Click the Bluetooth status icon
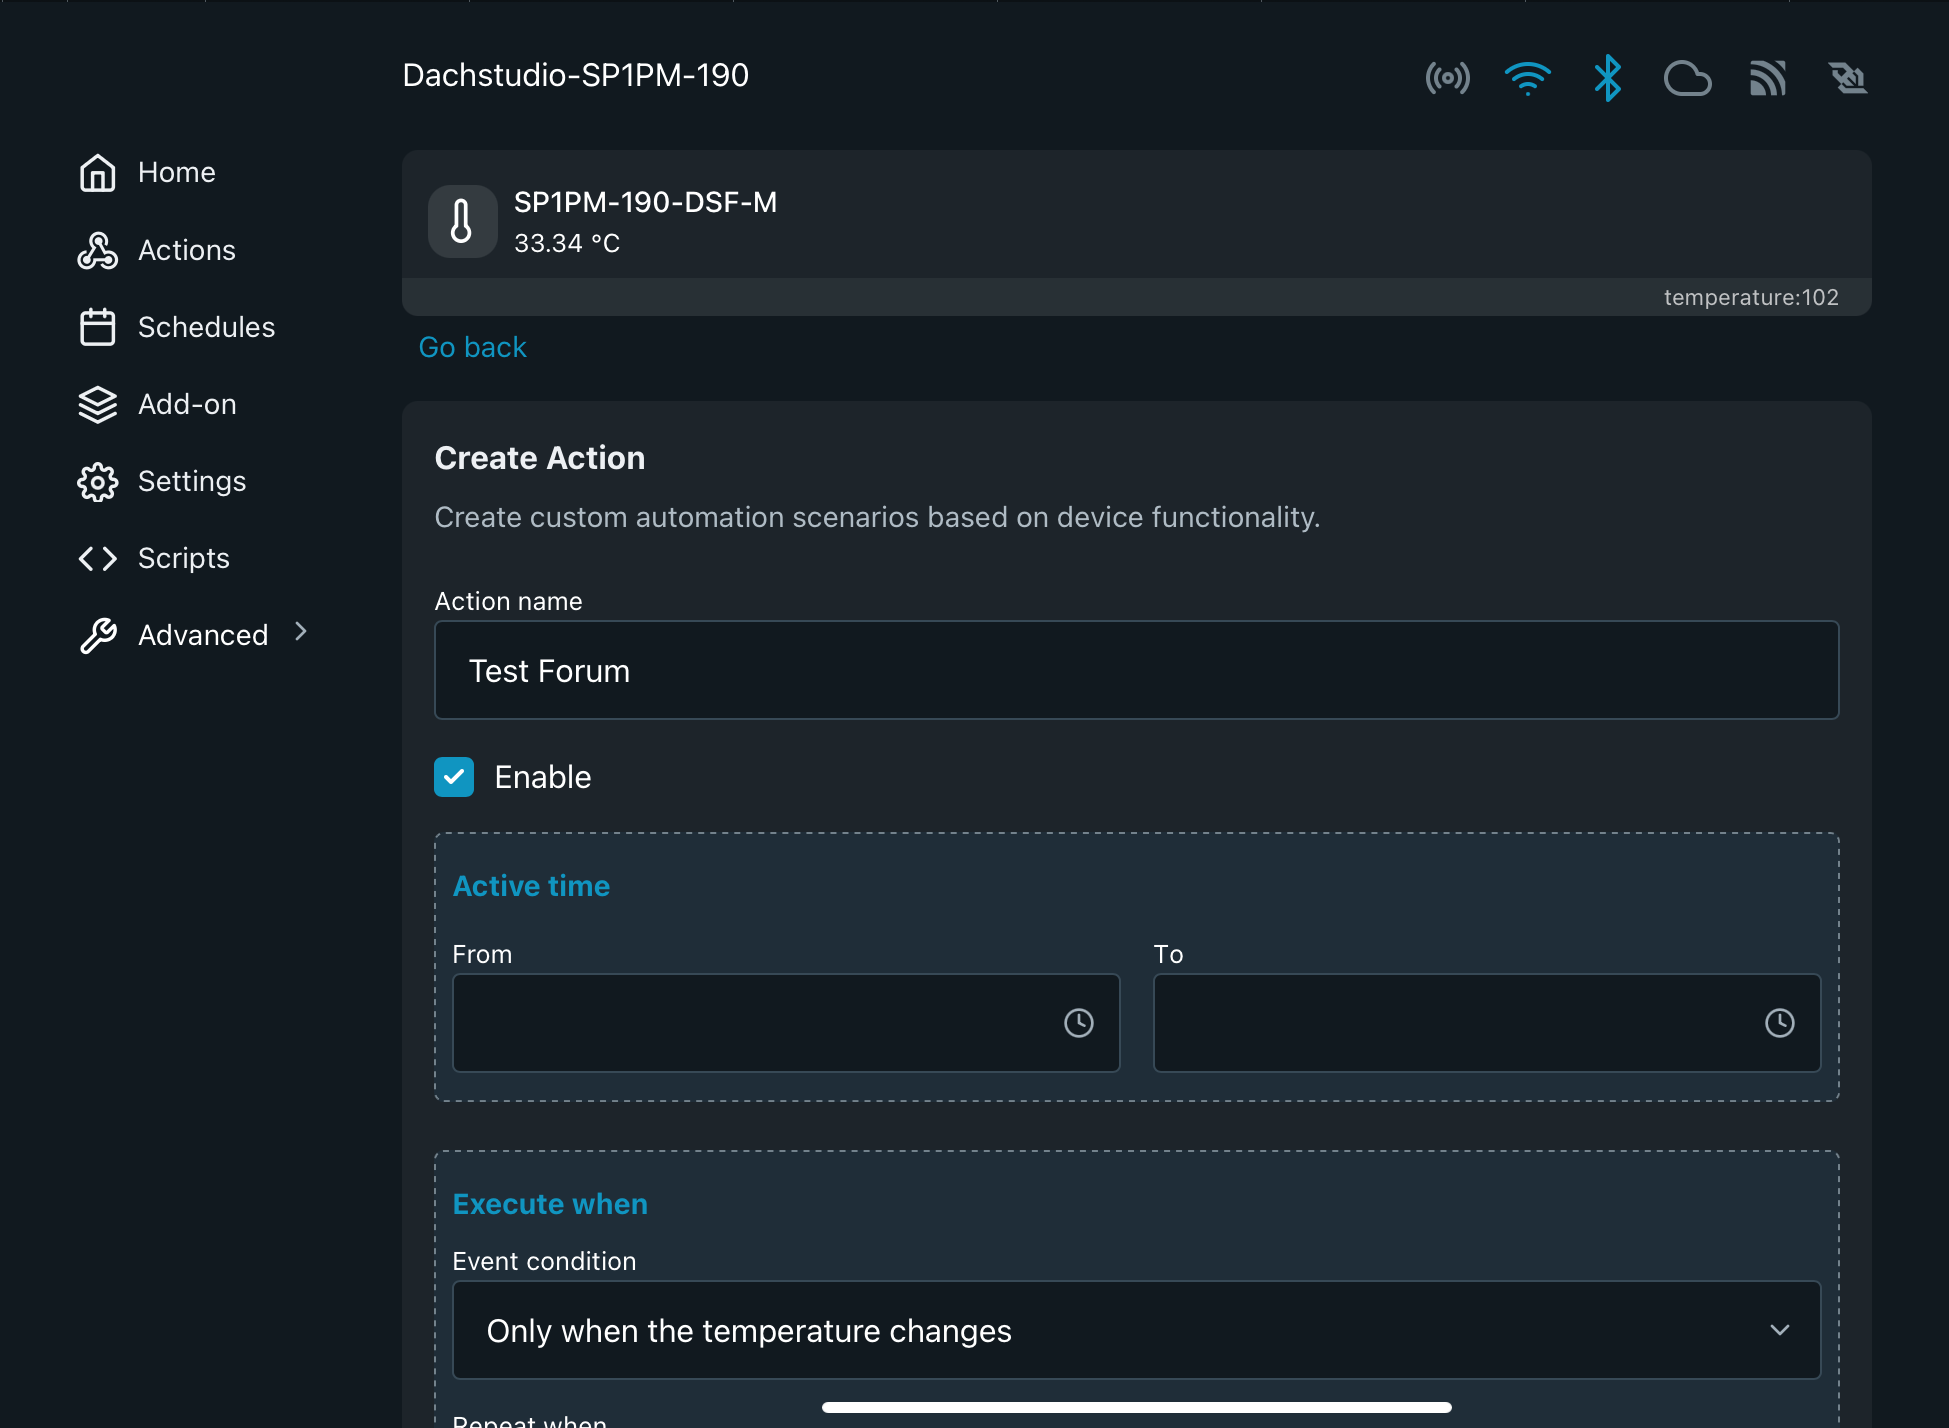 click(x=1608, y=78)
